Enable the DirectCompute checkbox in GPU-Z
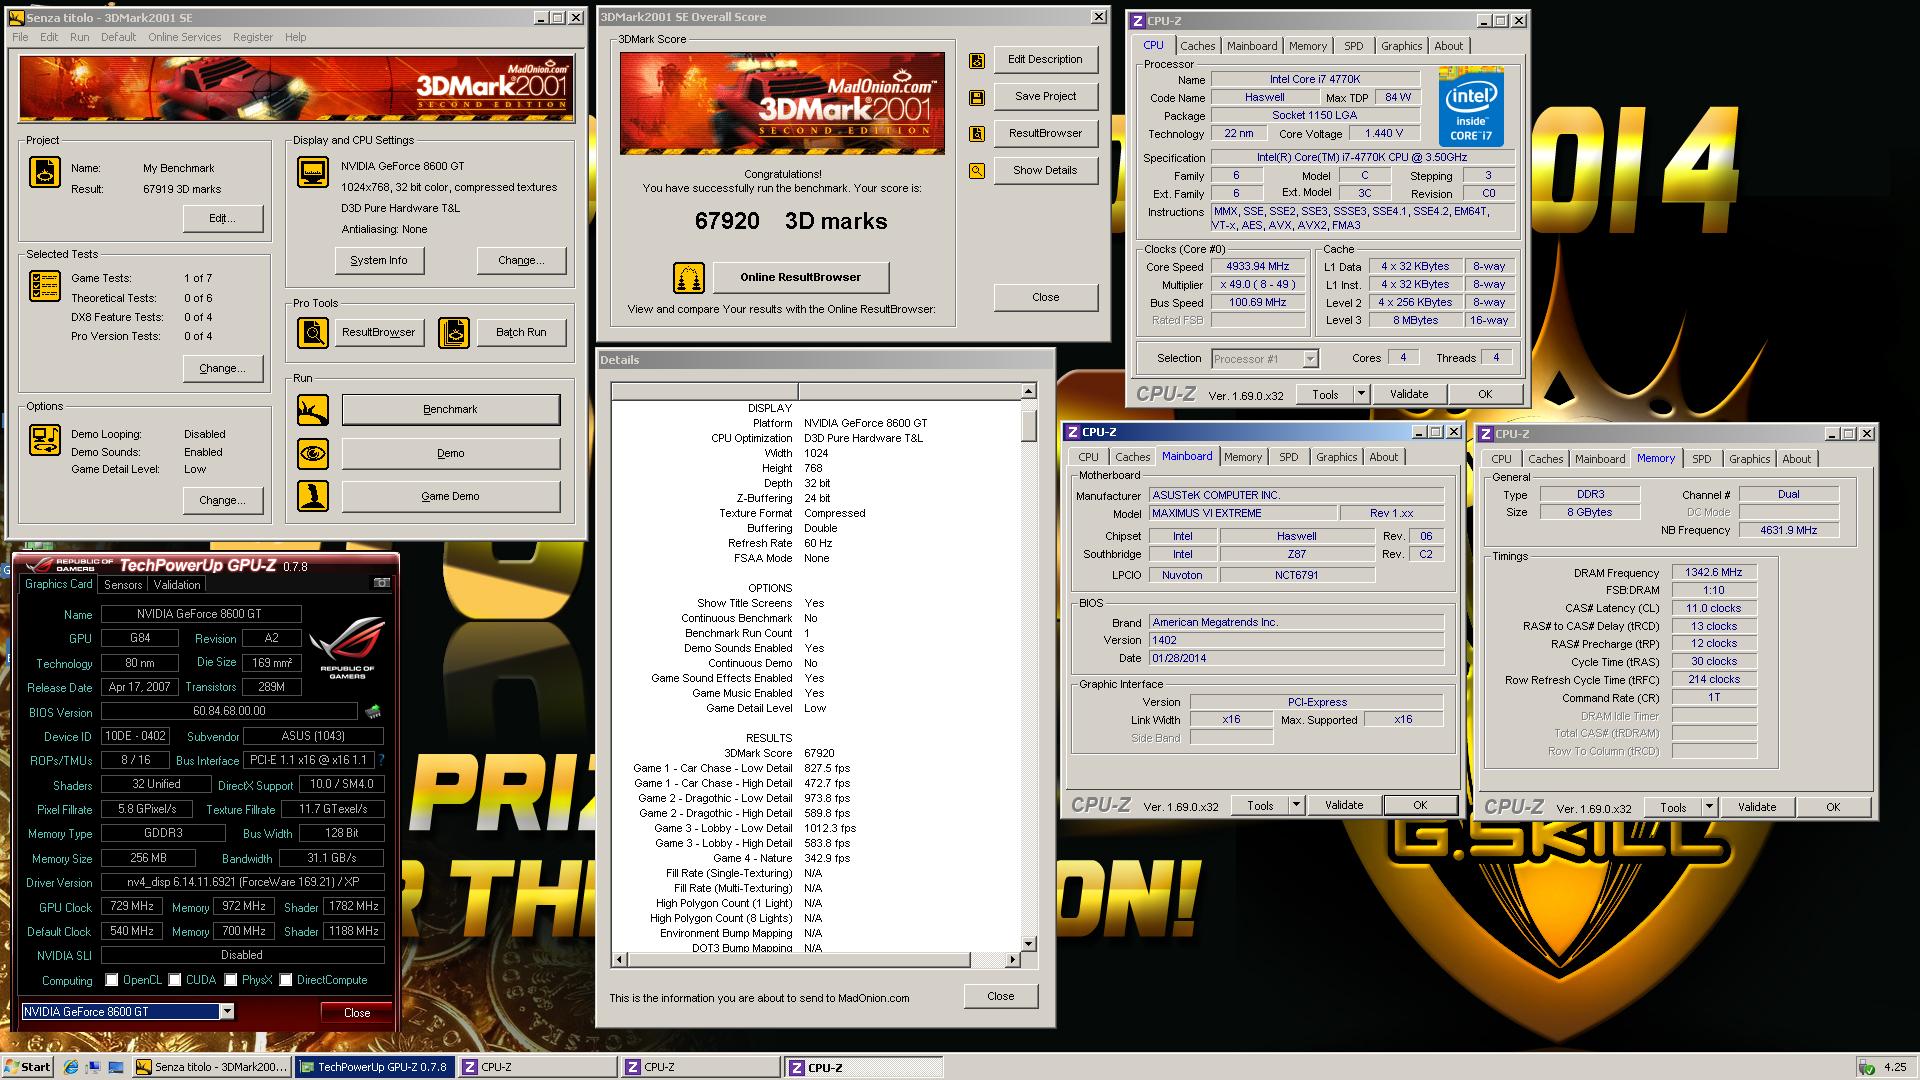Image resolution: width=1920 pixels, height=1080 pixels. pos(286,980)
